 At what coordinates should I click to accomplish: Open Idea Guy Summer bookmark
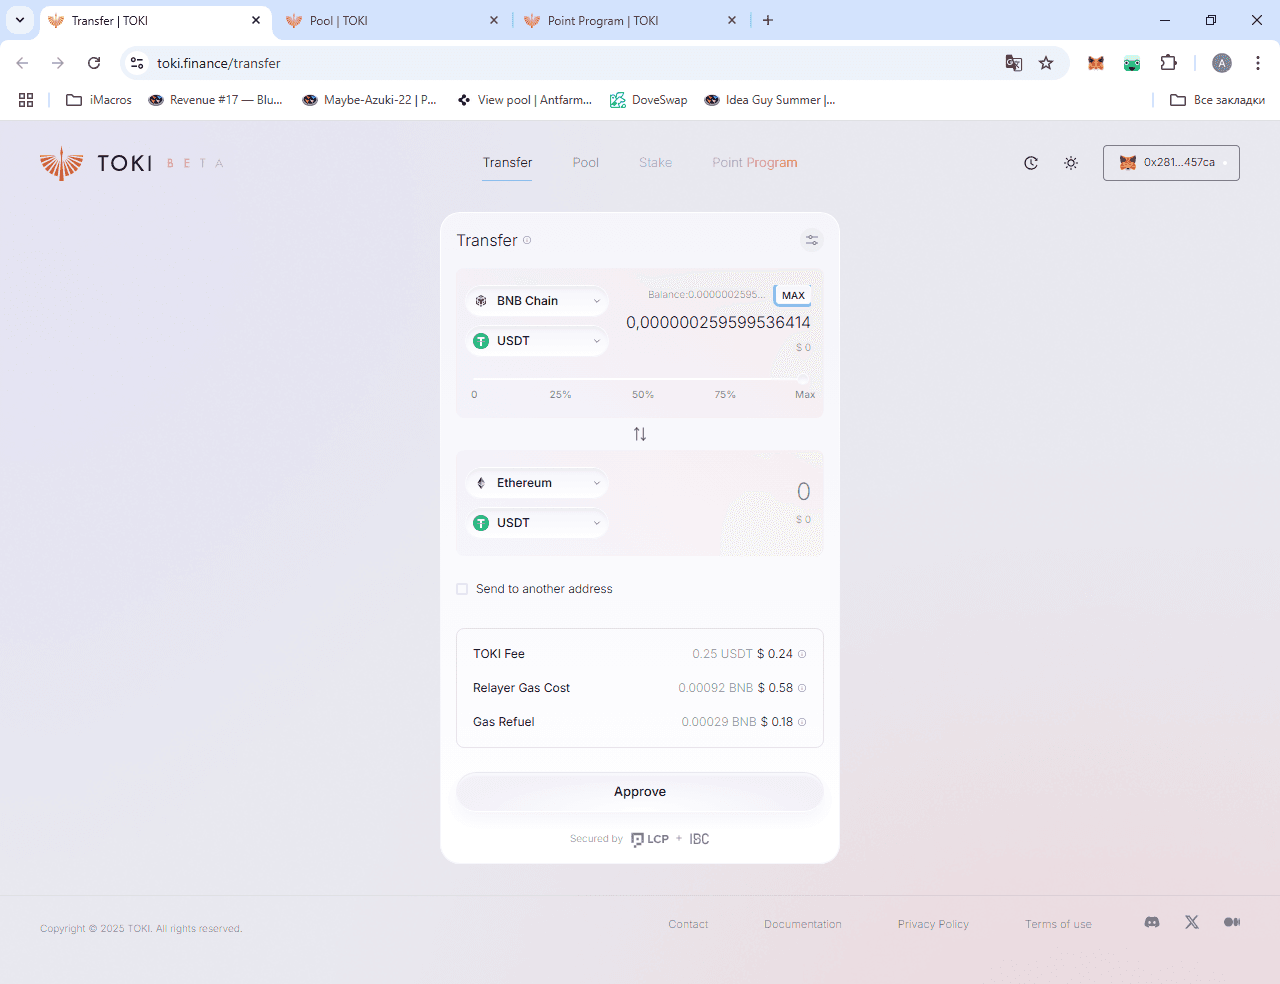pyautogui.click(x=770, y=100)
